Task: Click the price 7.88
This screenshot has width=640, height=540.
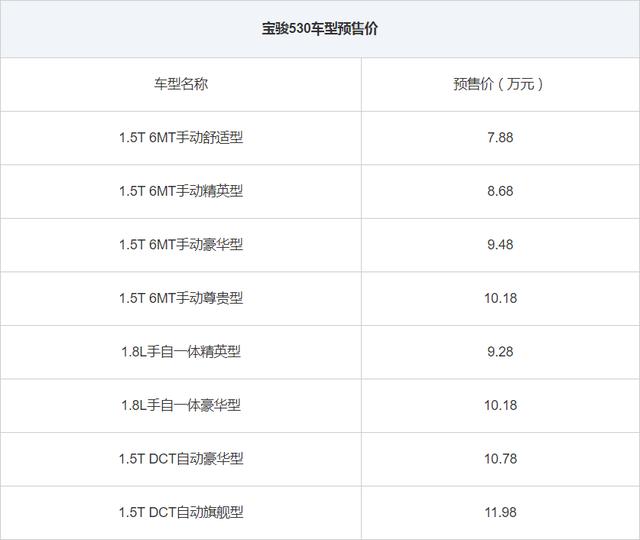Action: (500, 138)
